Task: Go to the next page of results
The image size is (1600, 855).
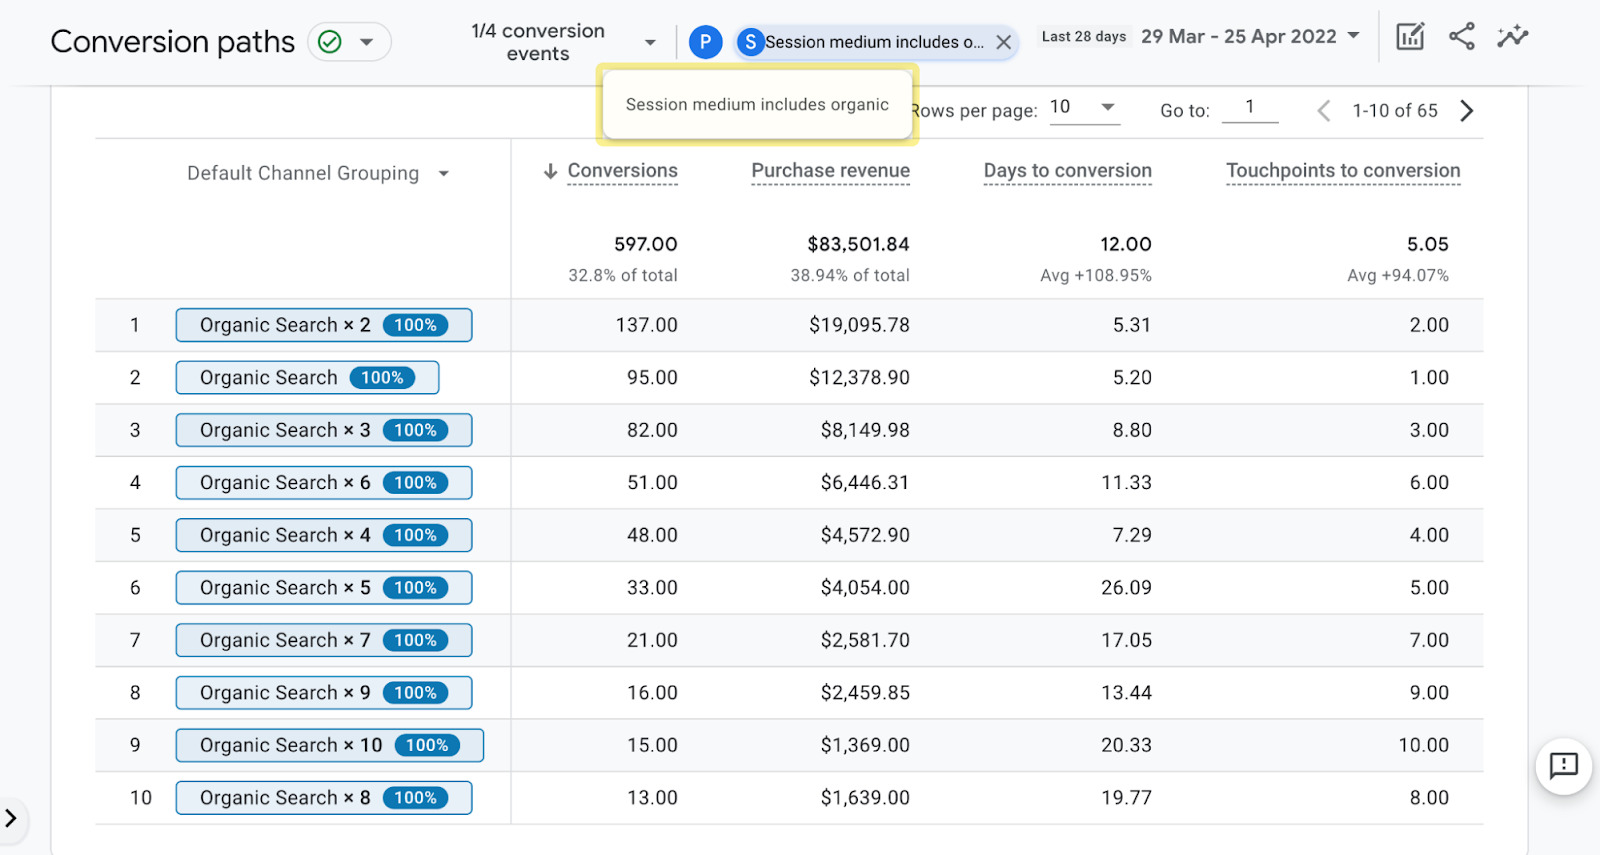Action: pos(1467,111)
